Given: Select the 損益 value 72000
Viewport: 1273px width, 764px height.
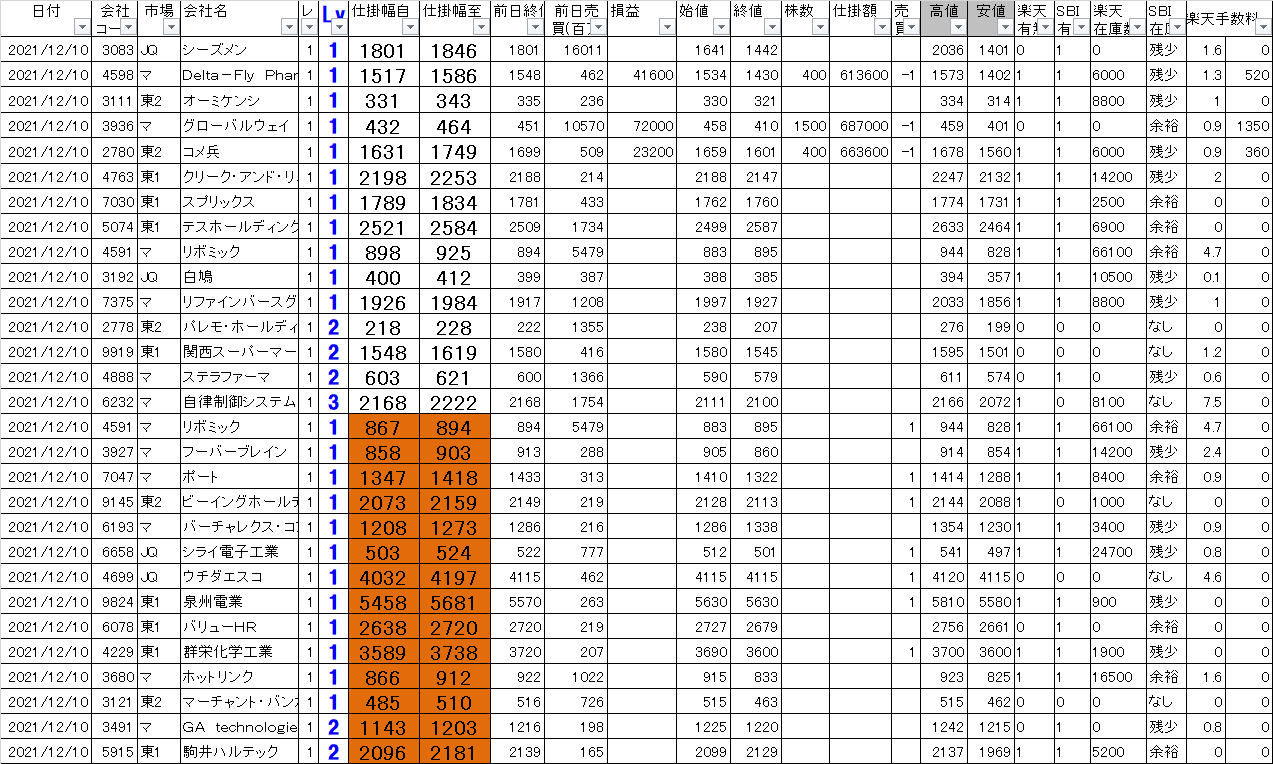Looking at the screenshot, I should pos(642,126).
